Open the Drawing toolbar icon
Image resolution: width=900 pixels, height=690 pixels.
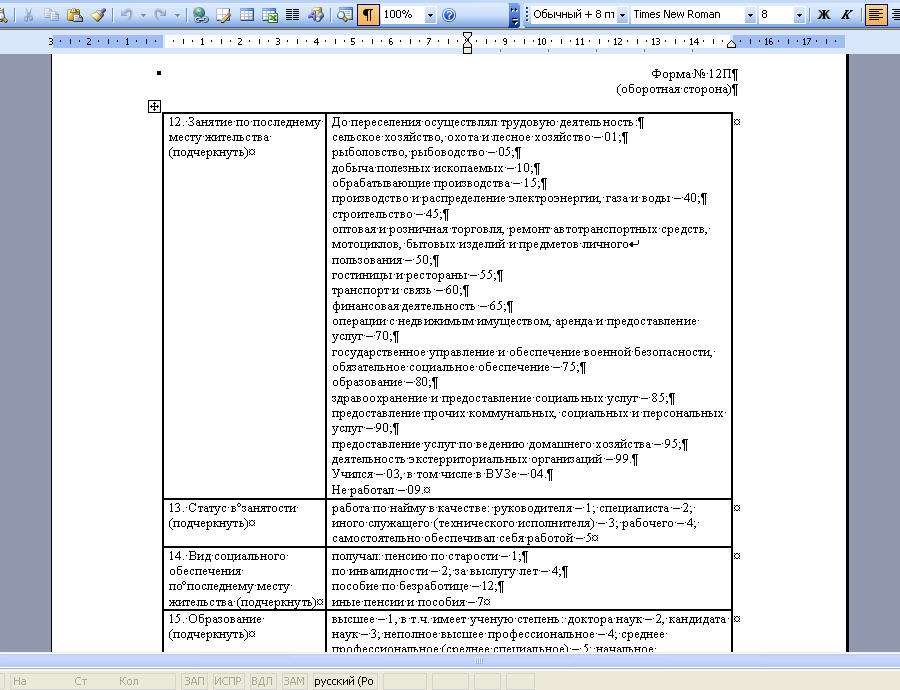point(316,15)
